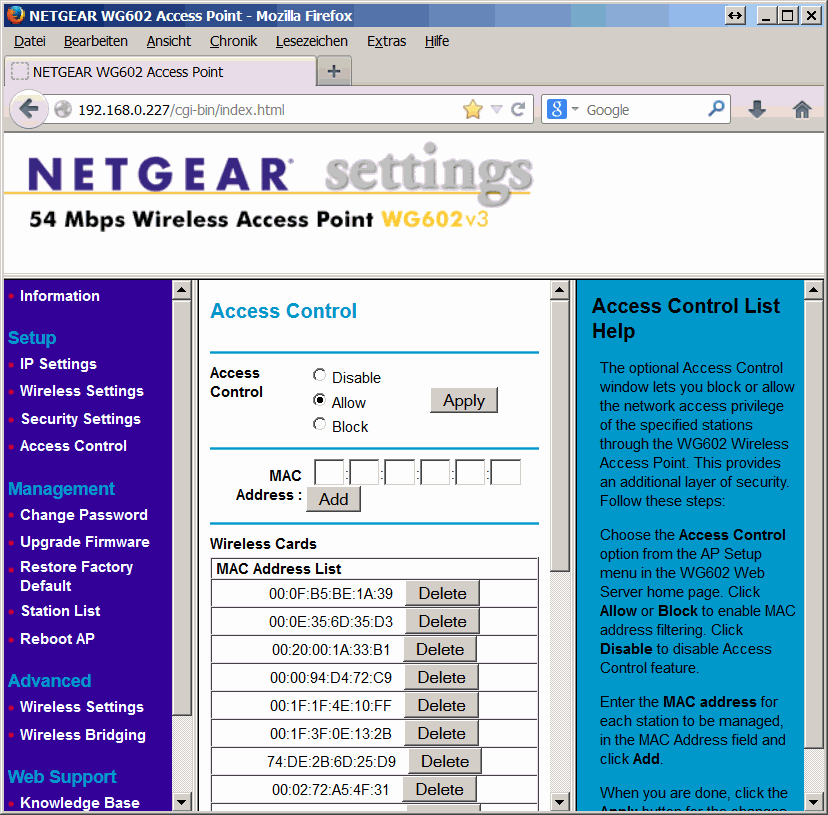Open a new tab with plus icon
Viewport: 828px width, 815px height.
pyautogui.click(x=334, y=72)
